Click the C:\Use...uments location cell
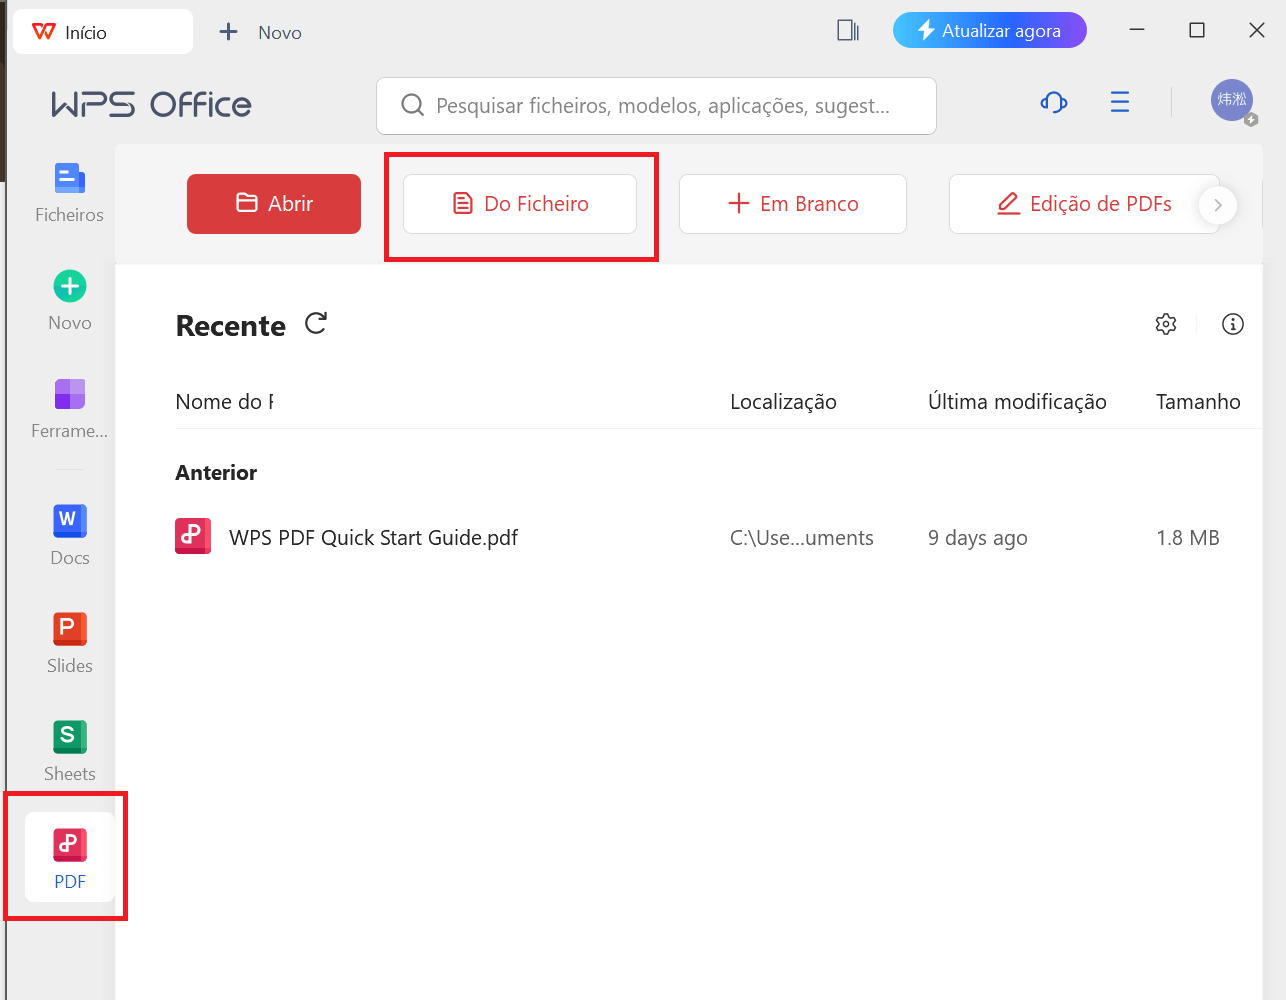This screenshot has height=1000, width=1286. coord(802,538)
